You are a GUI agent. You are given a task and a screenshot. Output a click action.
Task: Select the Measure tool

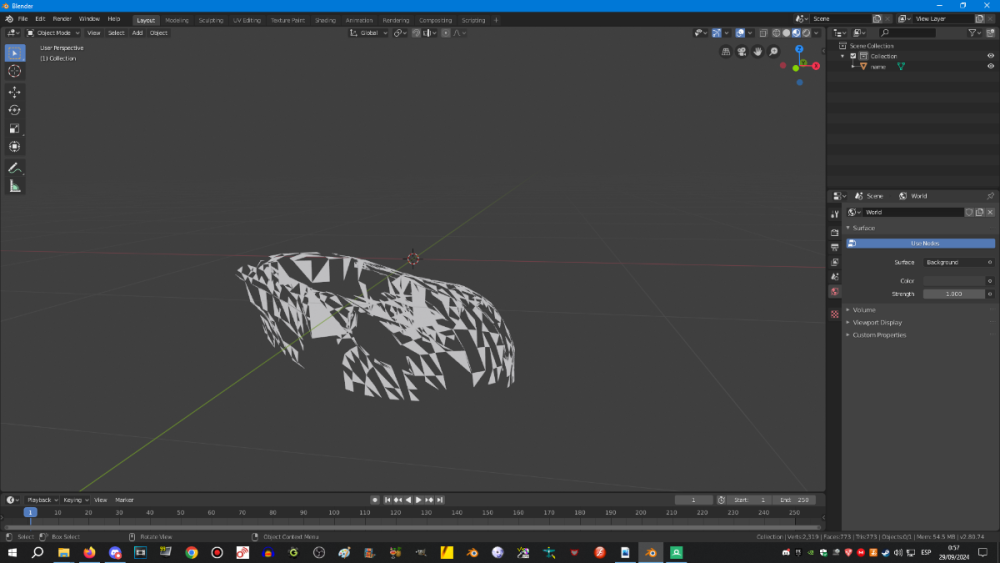coord(14,186)
